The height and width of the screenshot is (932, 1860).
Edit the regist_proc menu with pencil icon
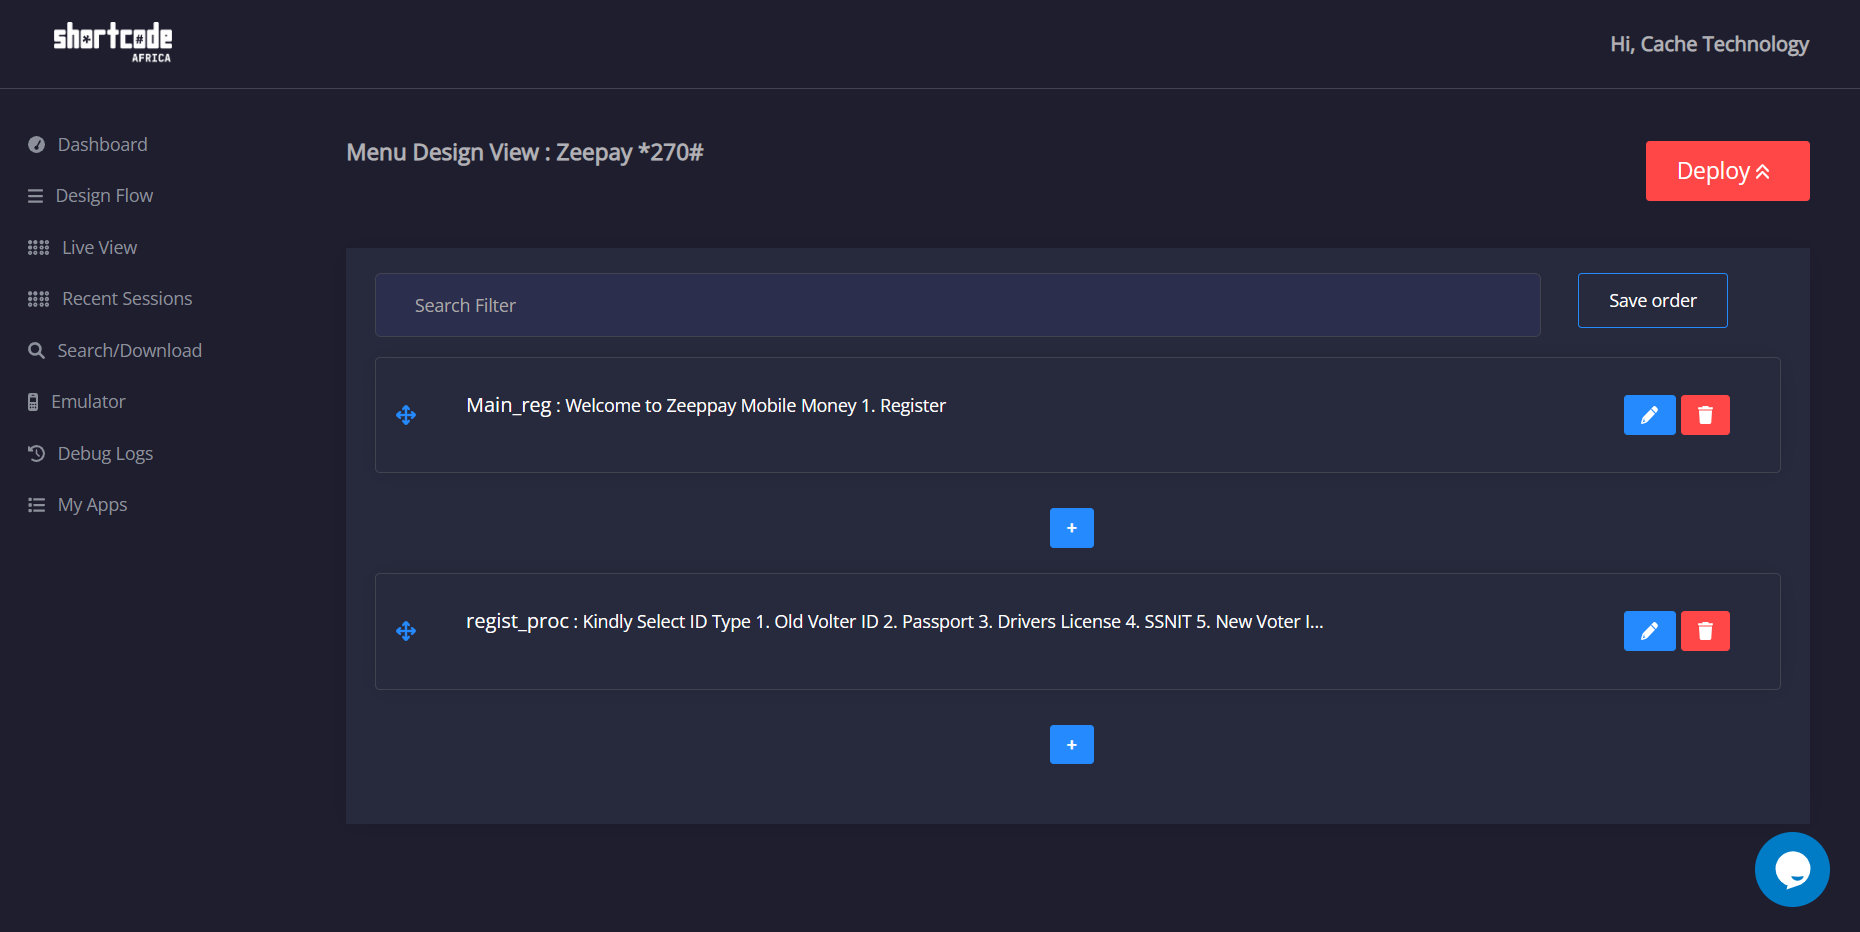point(1650,631)
